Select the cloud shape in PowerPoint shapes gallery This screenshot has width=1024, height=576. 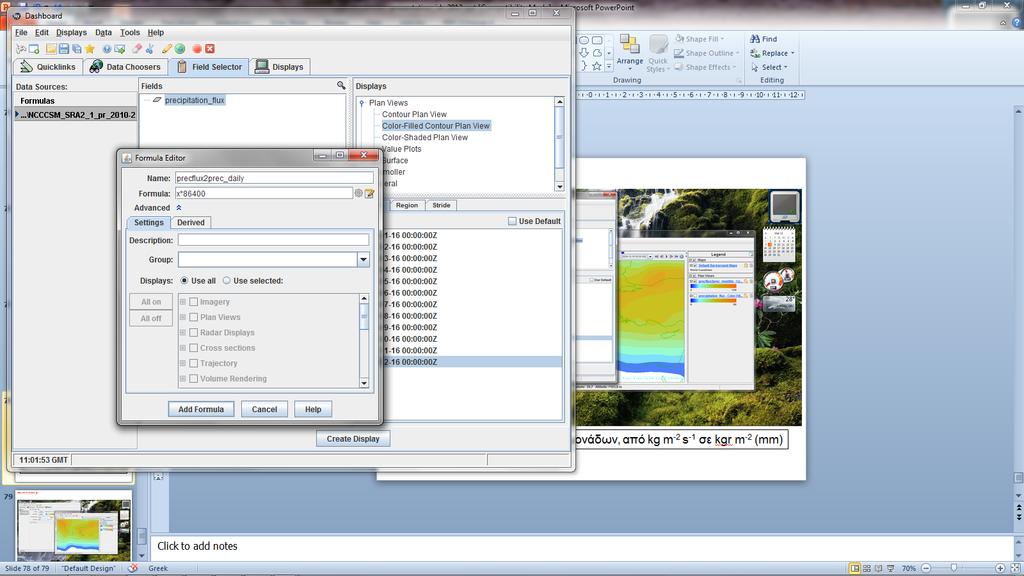pyautogui.click(x=597, y=54)
